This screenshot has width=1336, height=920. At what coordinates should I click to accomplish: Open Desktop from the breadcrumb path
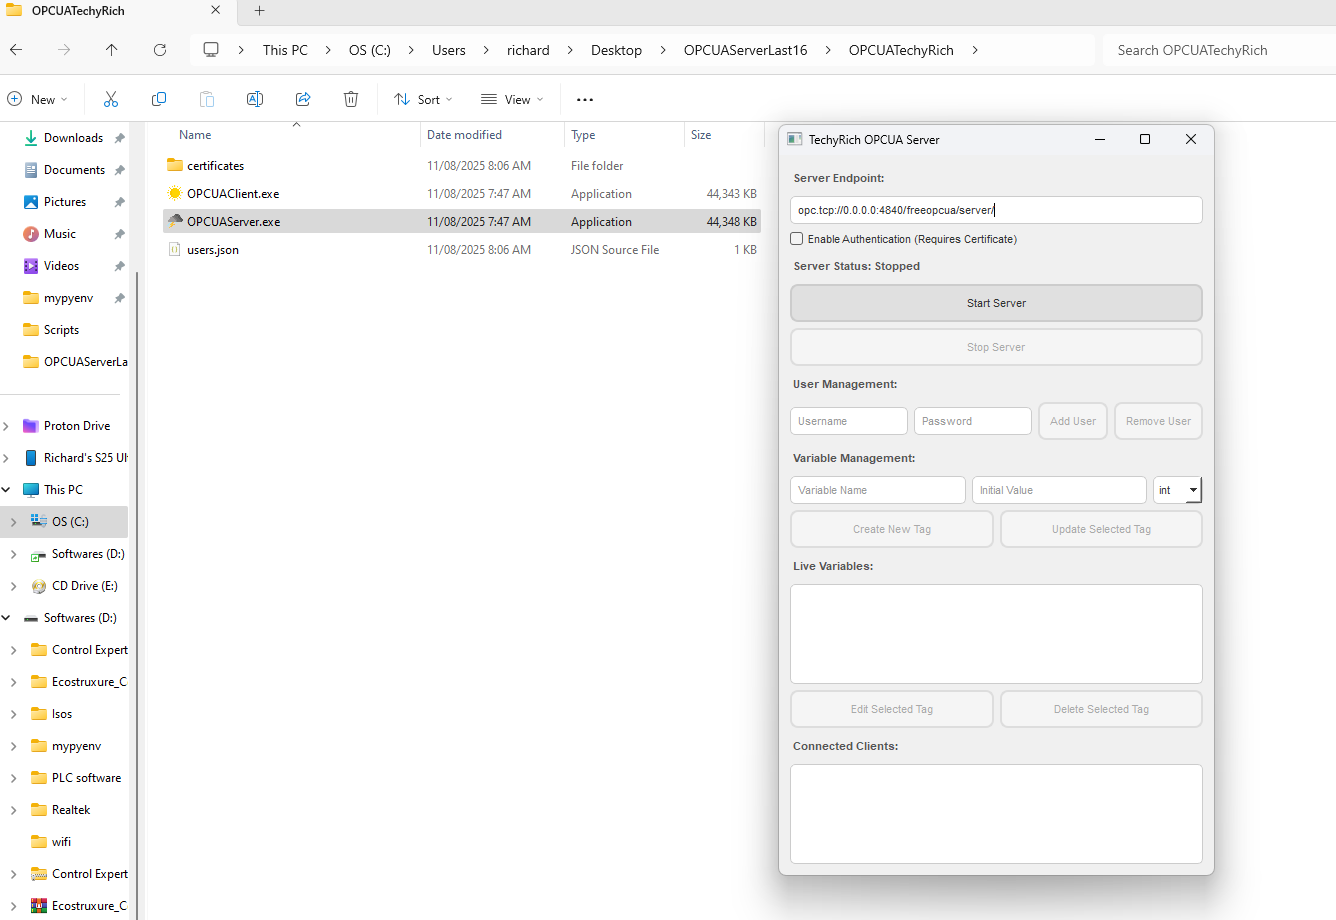point(617,49)
